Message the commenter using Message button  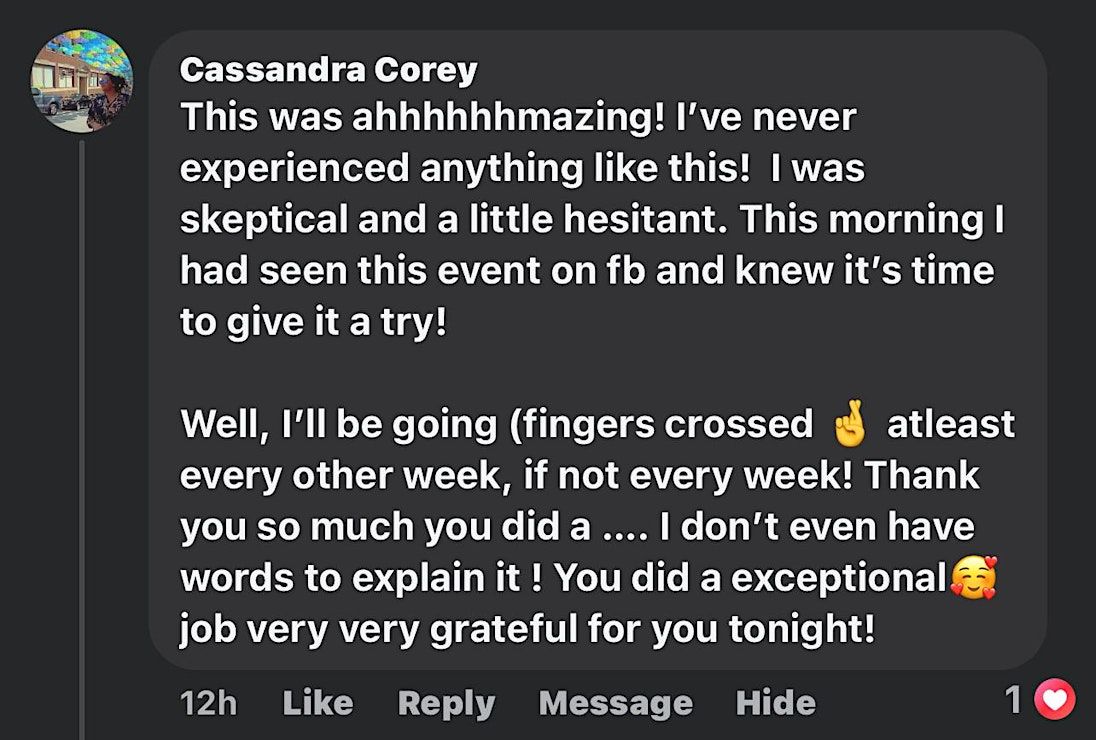coord(615,702)
